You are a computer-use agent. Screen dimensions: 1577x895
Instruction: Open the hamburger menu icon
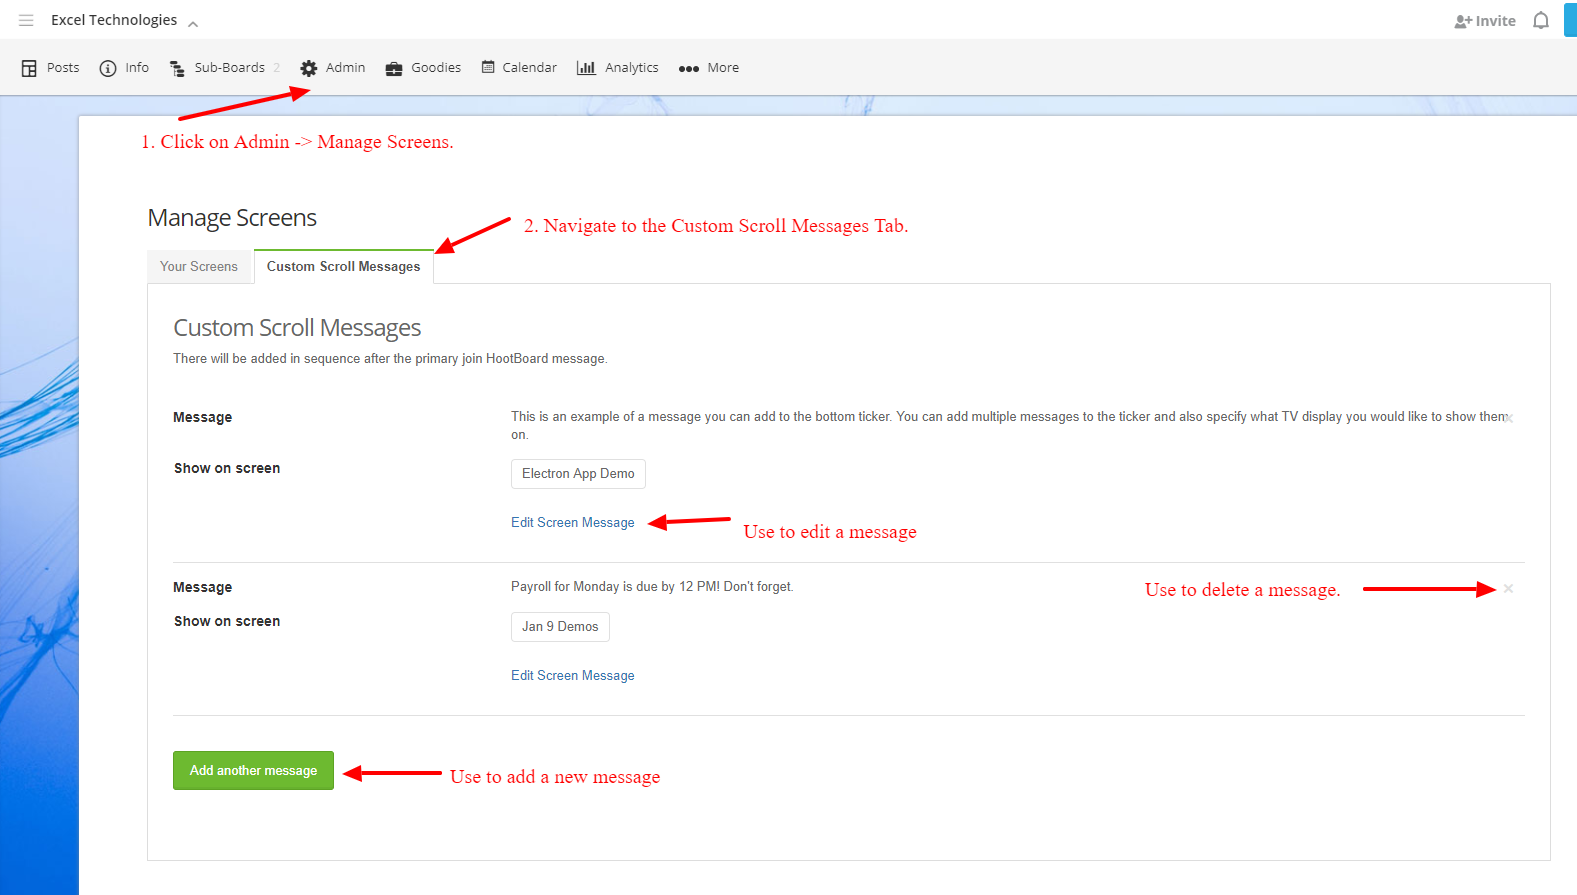[26, 20]
